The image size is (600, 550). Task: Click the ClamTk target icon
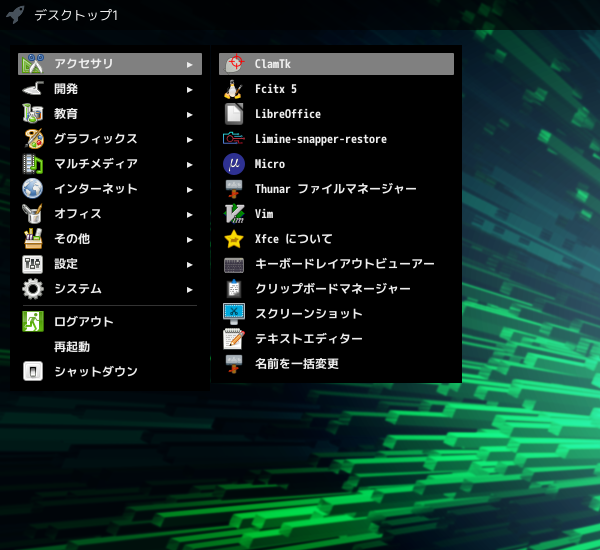[x=234, y=64]
